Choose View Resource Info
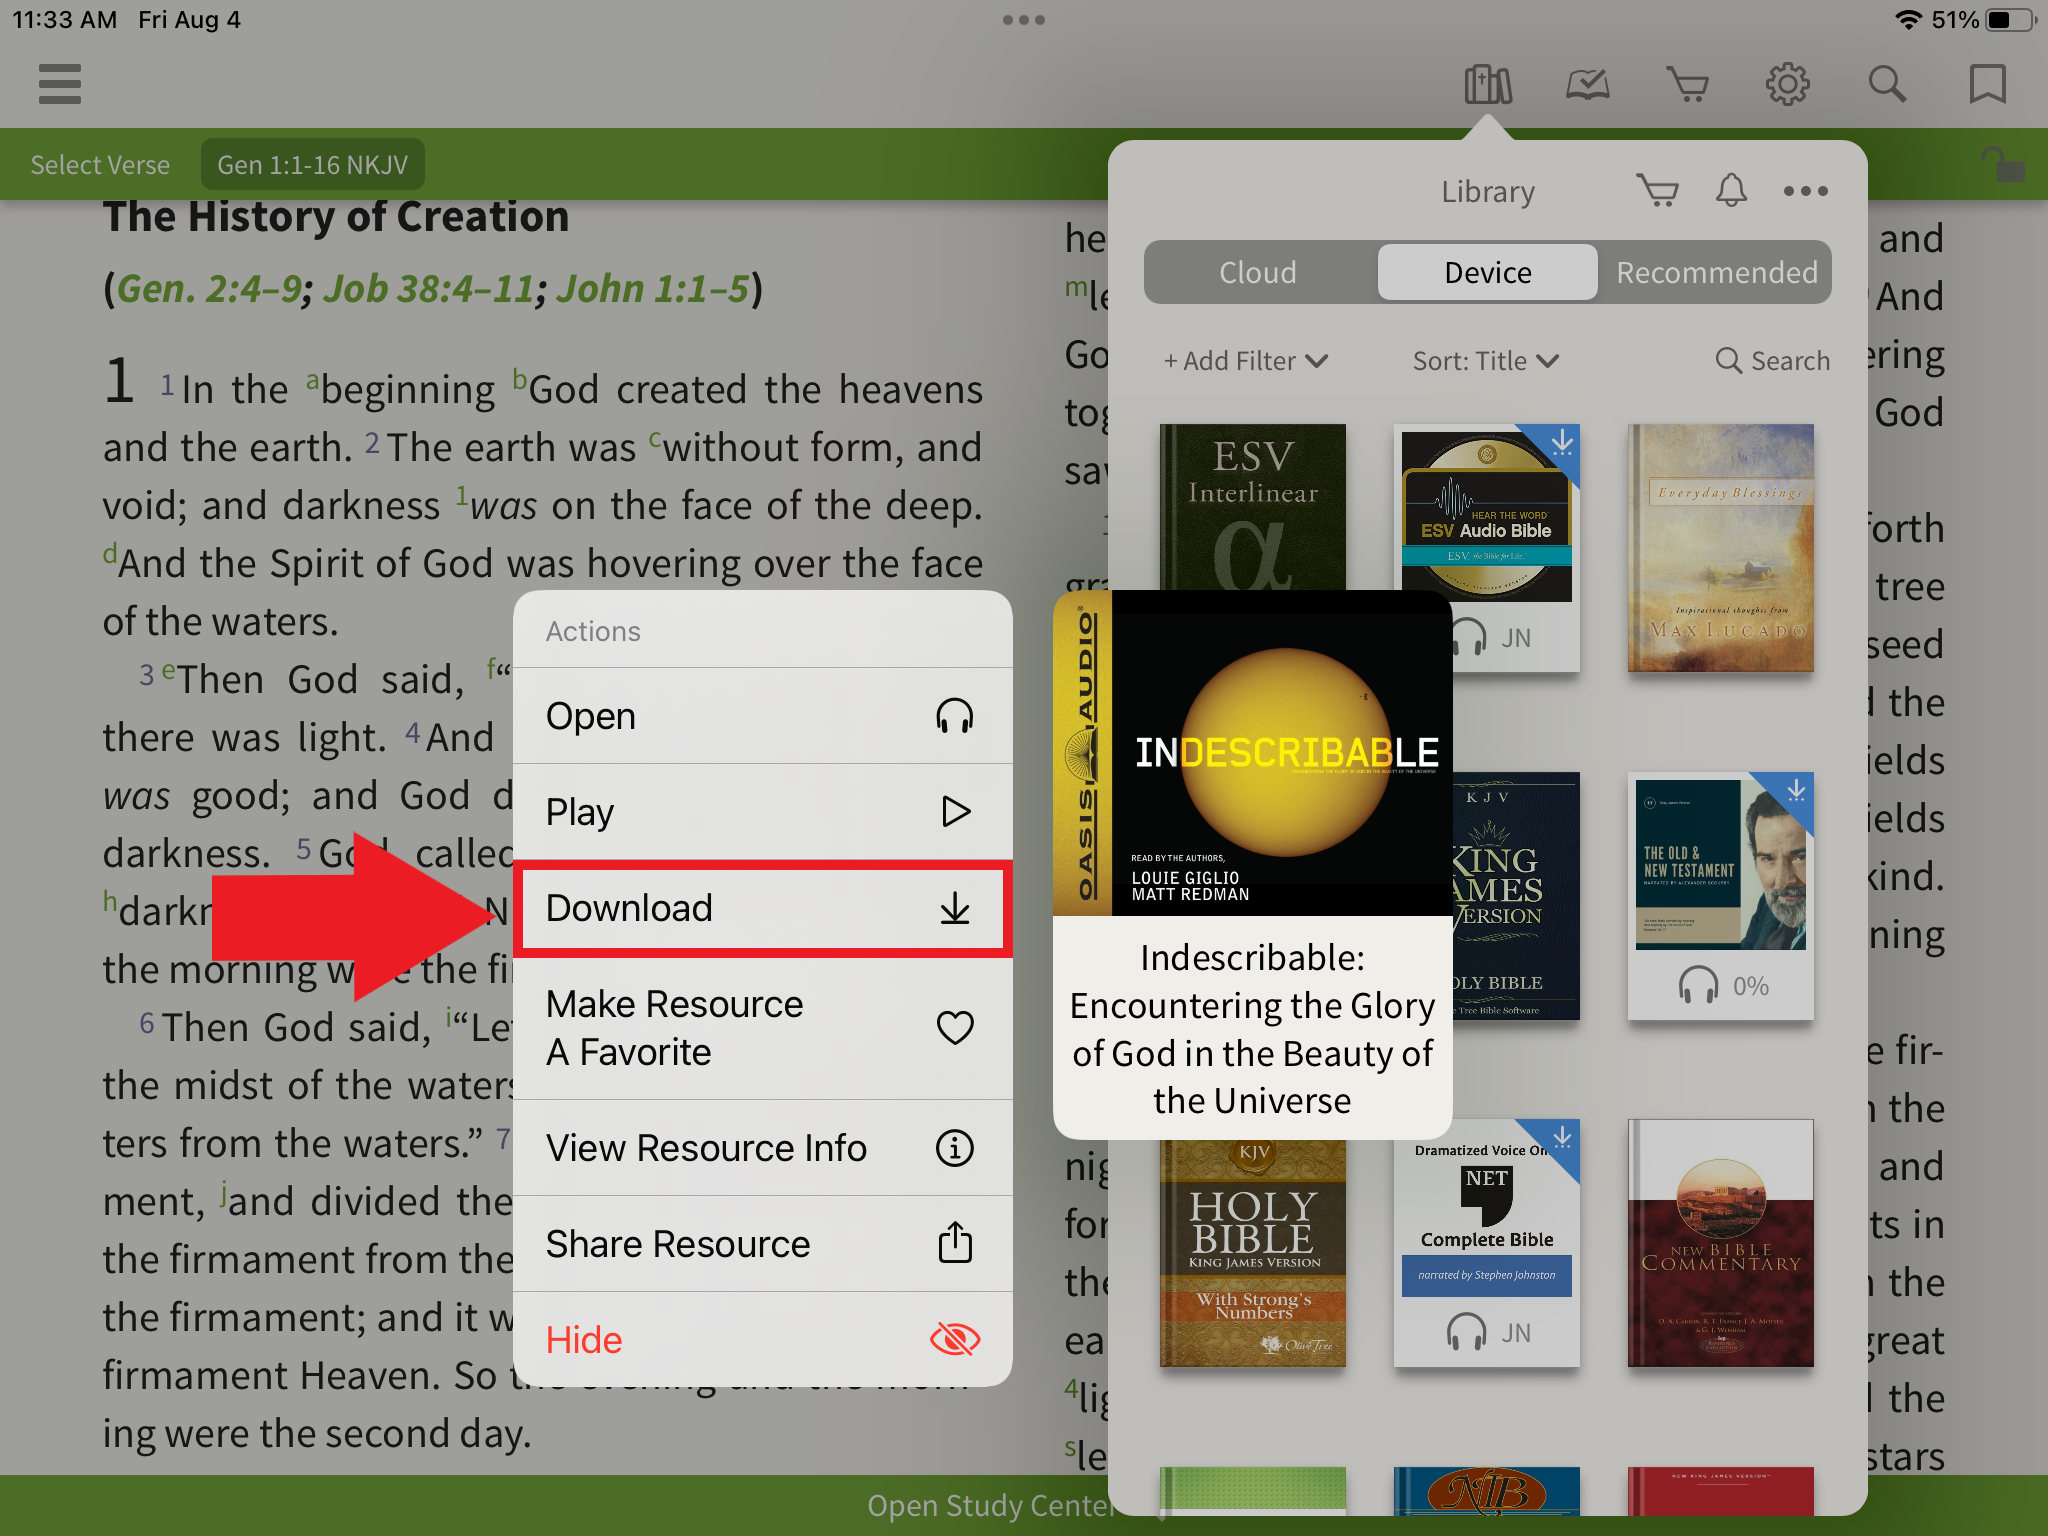Viewport: 2048px width, 1536px height. [762, 1148]
